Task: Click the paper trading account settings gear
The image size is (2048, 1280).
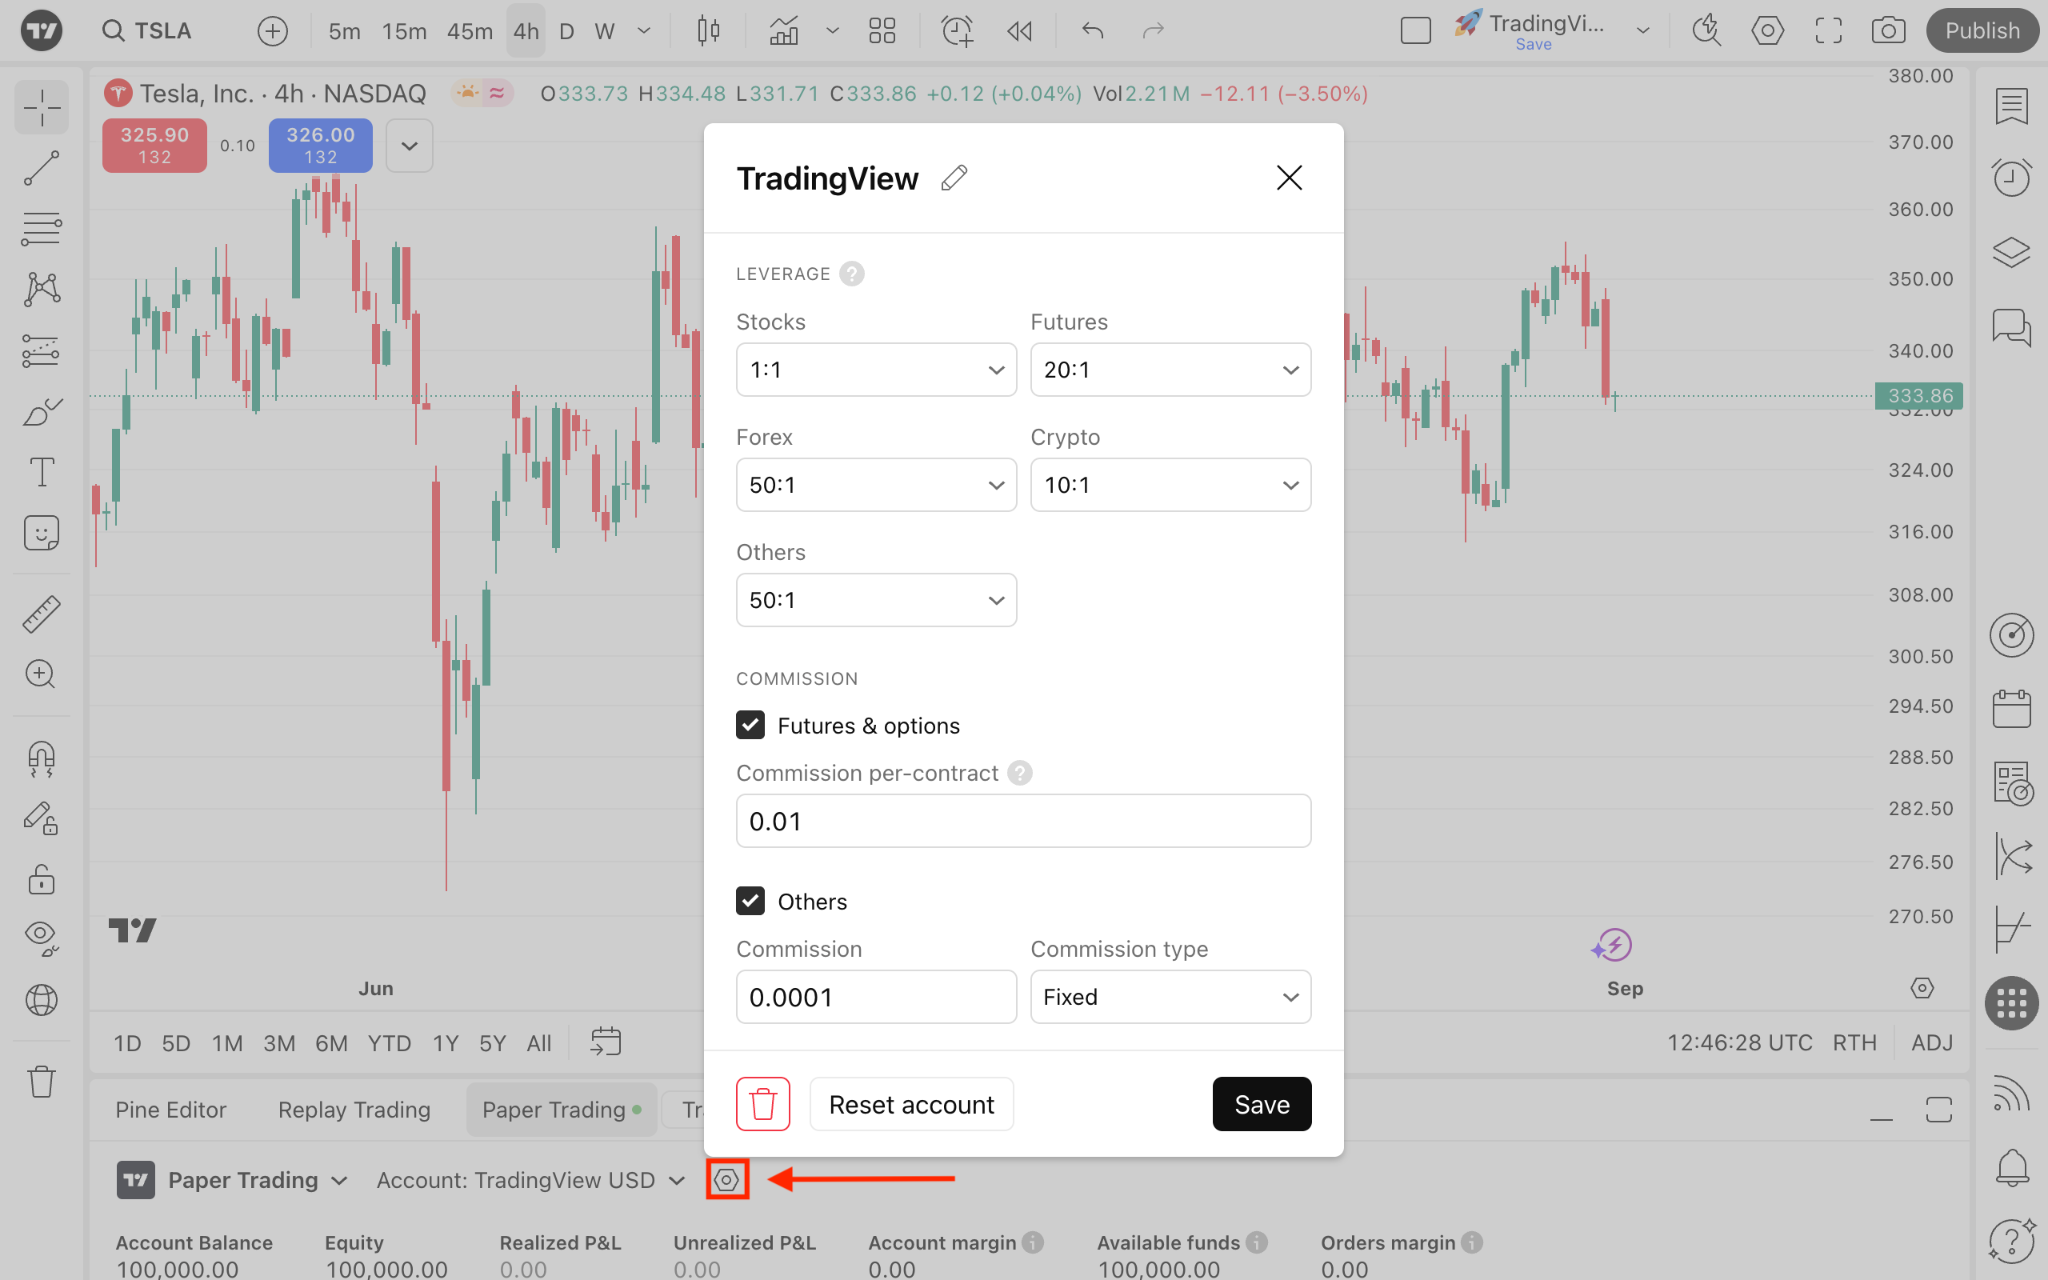Action: tap(727, 1180)
